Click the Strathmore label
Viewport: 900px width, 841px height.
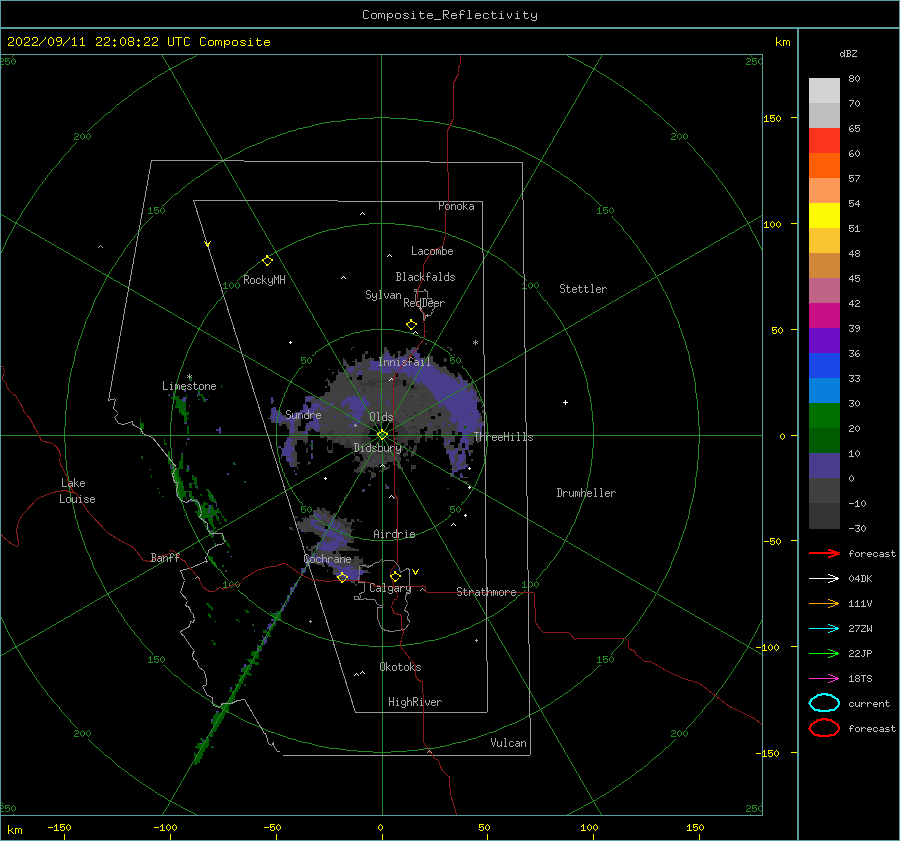(x=486, y=592)
